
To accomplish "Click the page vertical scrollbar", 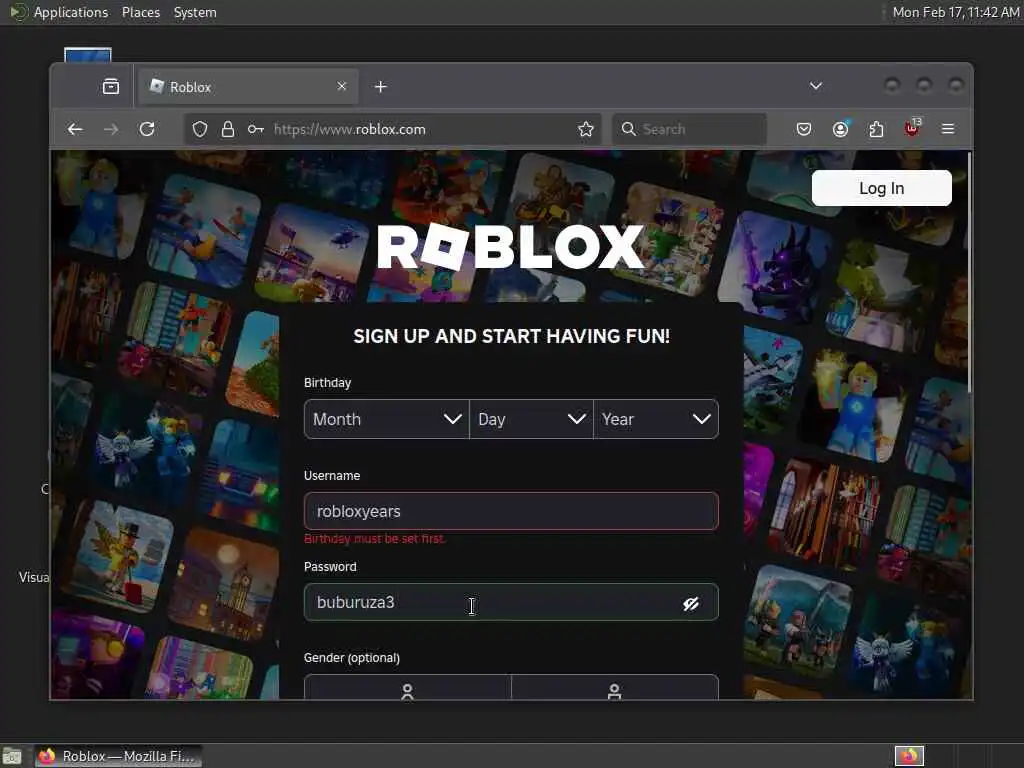I will (970, 274).
